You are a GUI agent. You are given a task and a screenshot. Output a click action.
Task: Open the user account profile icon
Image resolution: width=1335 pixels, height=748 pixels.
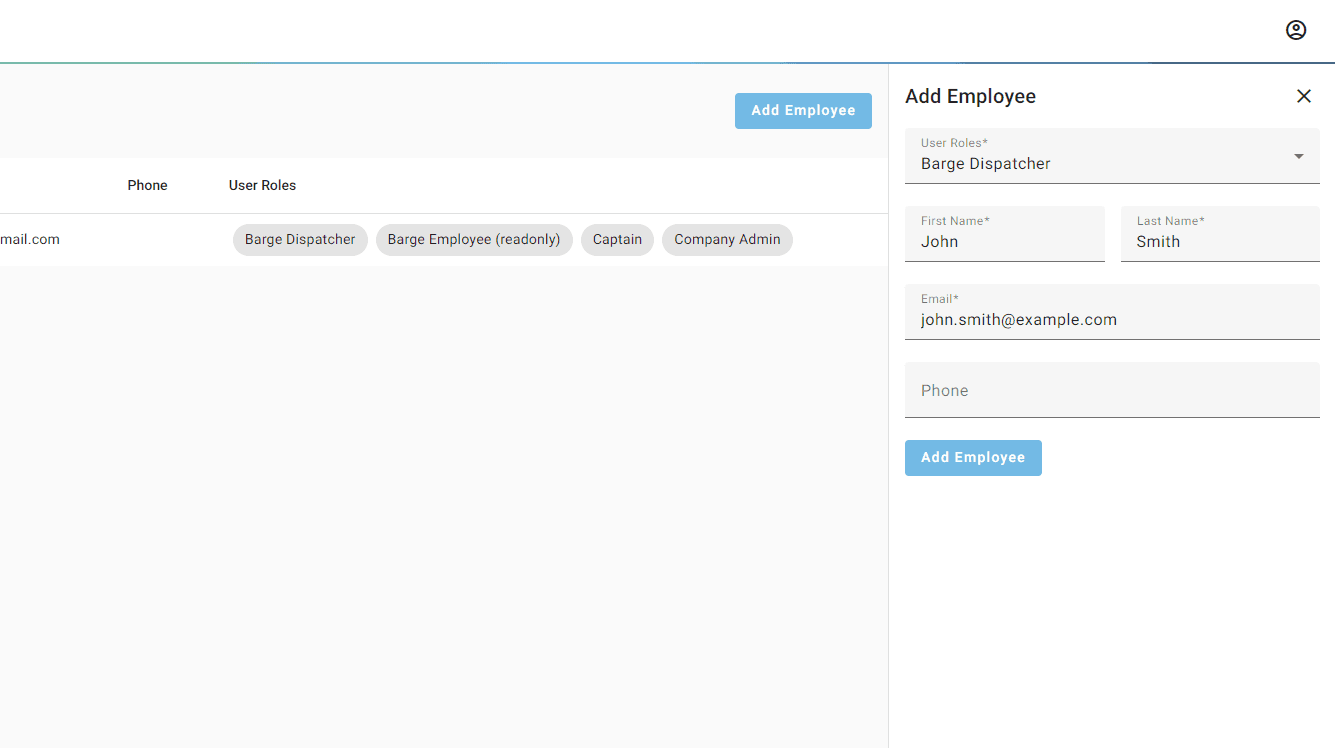point(1296,30)
